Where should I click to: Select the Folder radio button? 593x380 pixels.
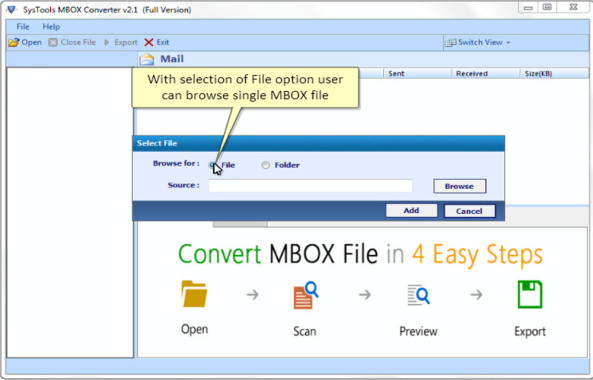[x=265, y=165]
